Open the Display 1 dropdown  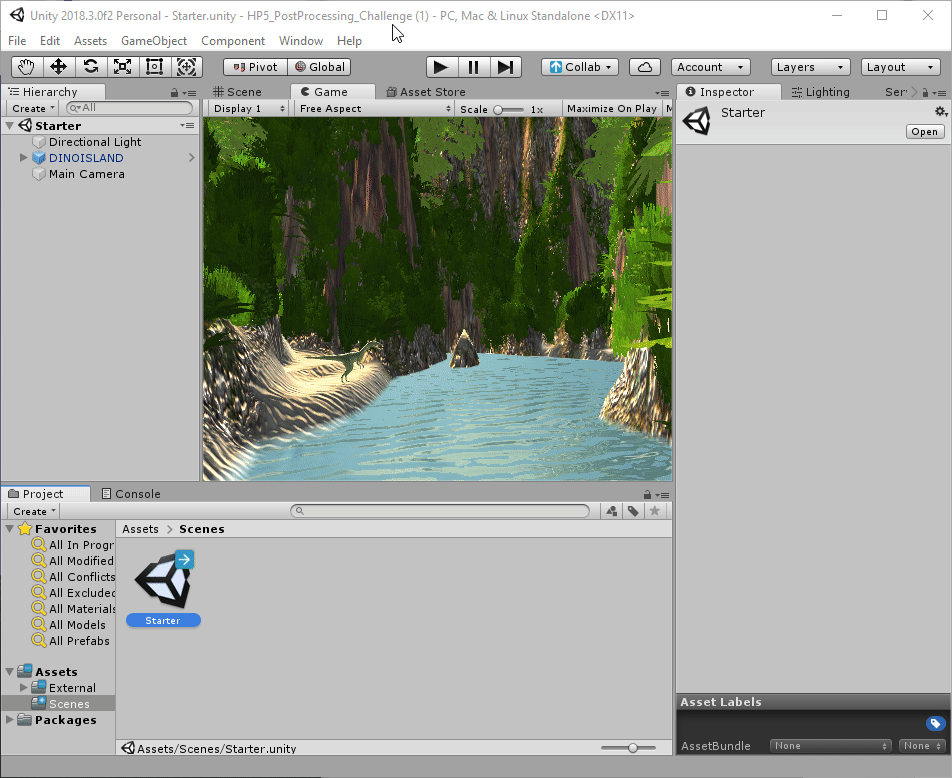tap(247, 109)
